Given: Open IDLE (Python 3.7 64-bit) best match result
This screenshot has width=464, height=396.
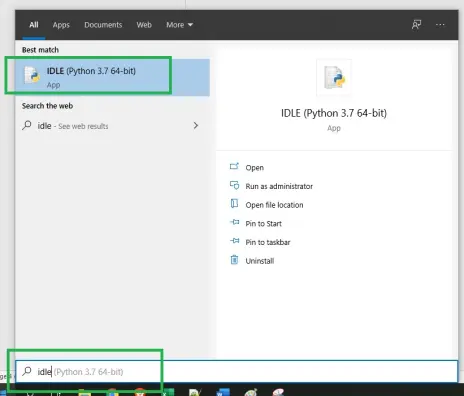Looking at the screenshot, I should [x=112, y=77].
